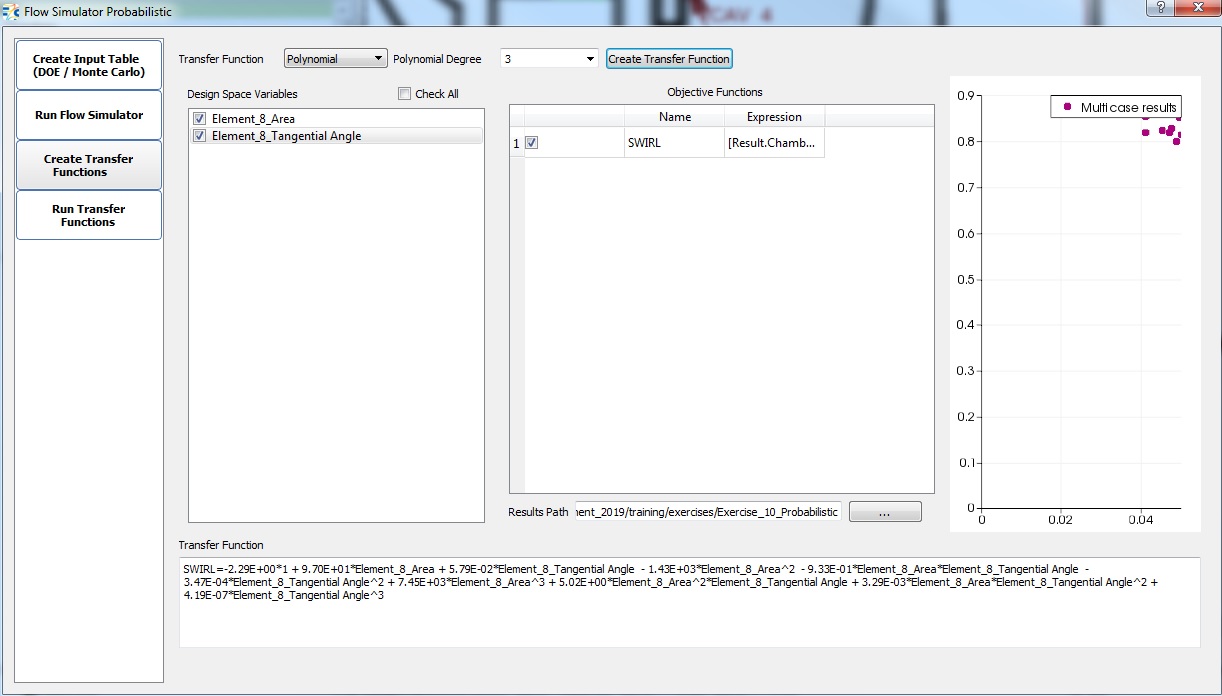Click the purple Multicase results legend marker

click(1067, 107)
